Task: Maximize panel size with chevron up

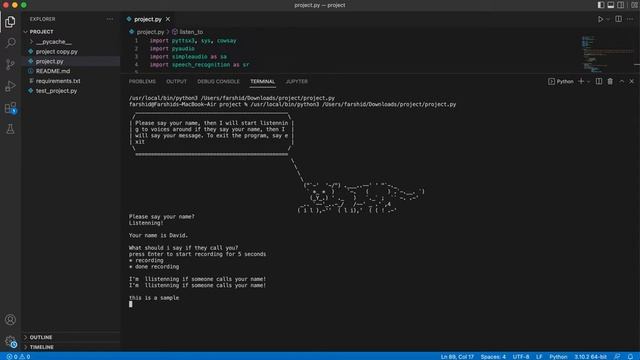Action: click(621, 81)
